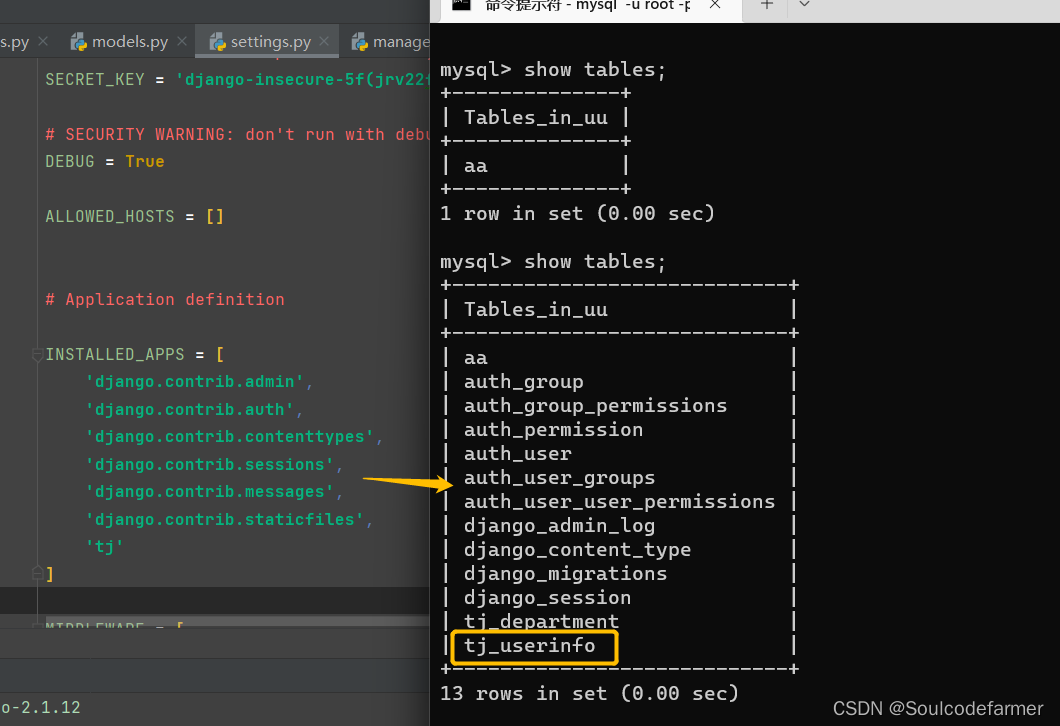The width and height of the screenshot is (1060, 726).
Task: Click 'django.contrib.sessions' app entry
Action: tap(210, 464)
